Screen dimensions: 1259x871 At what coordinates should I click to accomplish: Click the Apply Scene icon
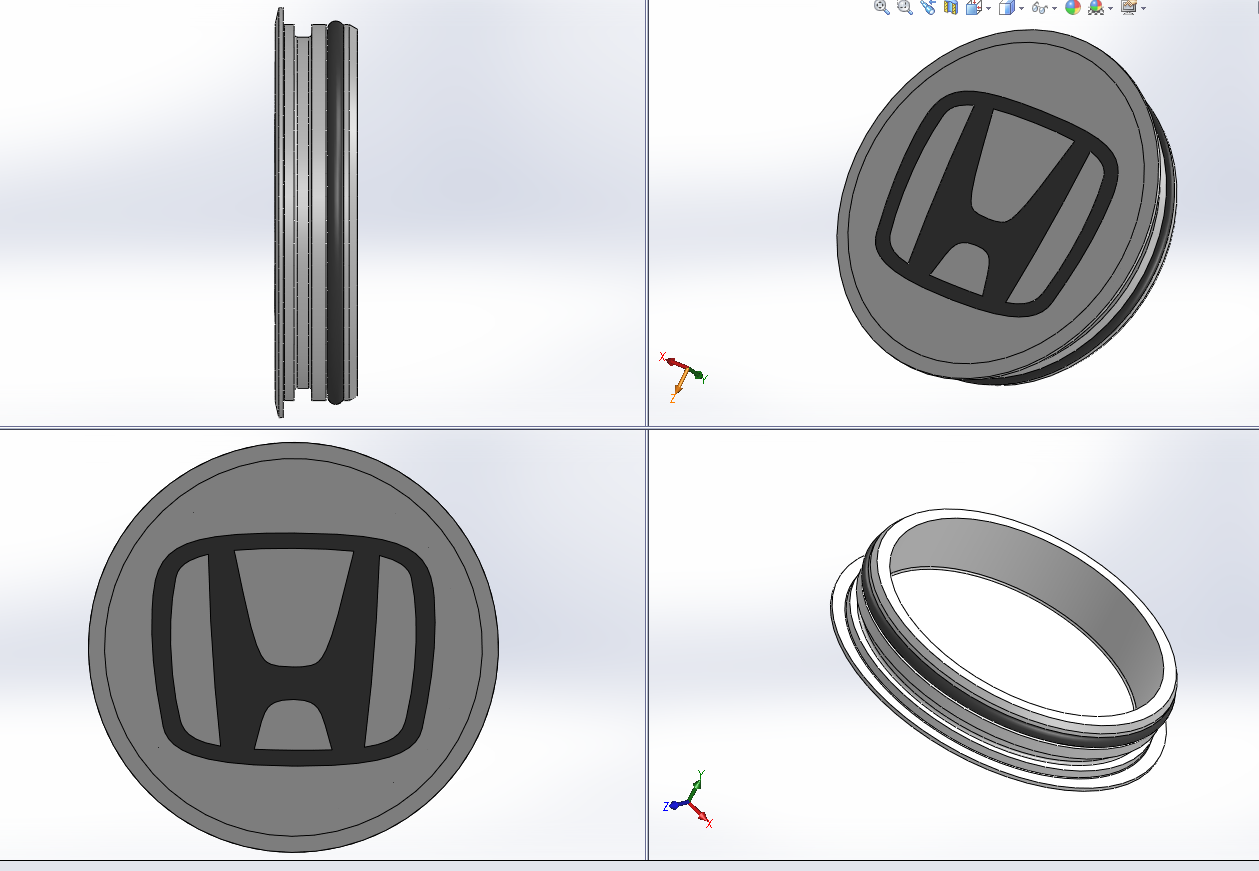(x=1096, y=8)
